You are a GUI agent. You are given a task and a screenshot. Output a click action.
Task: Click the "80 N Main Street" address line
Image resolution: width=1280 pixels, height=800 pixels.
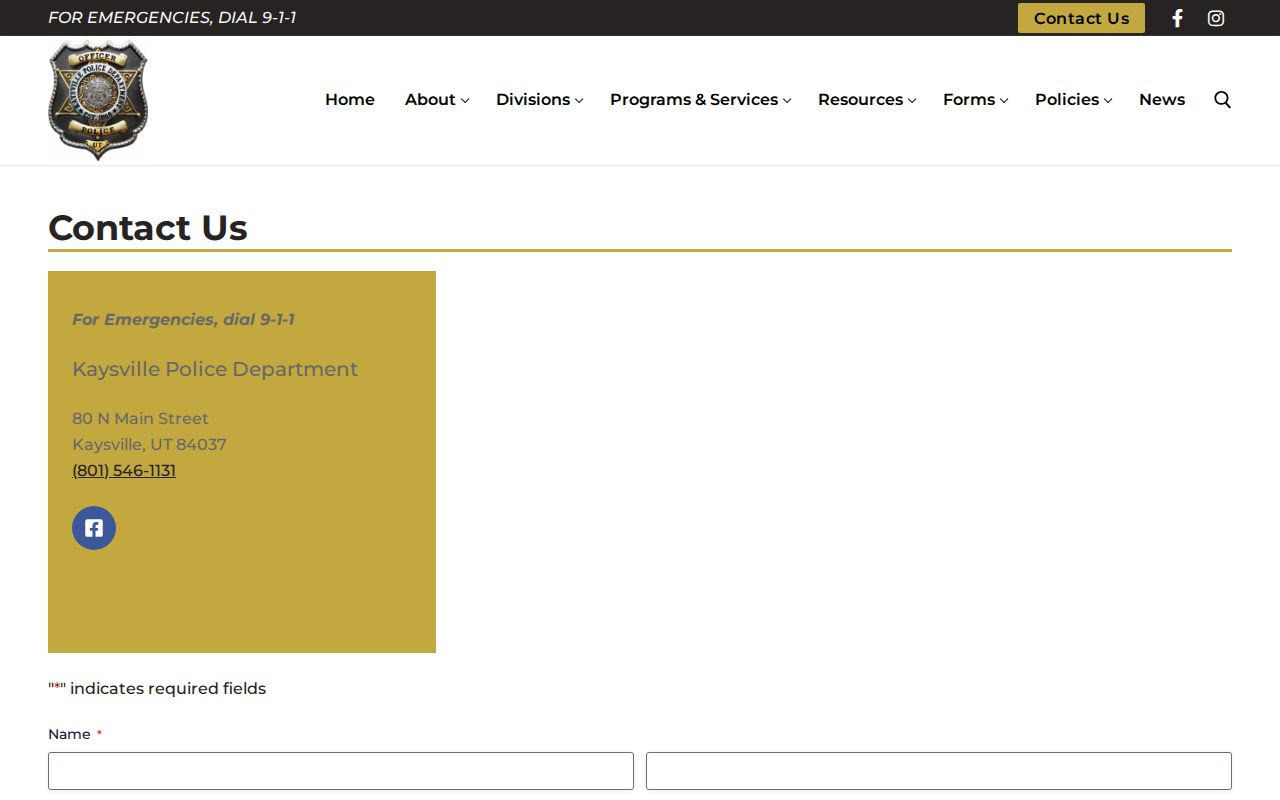click(x=141, y=418)
